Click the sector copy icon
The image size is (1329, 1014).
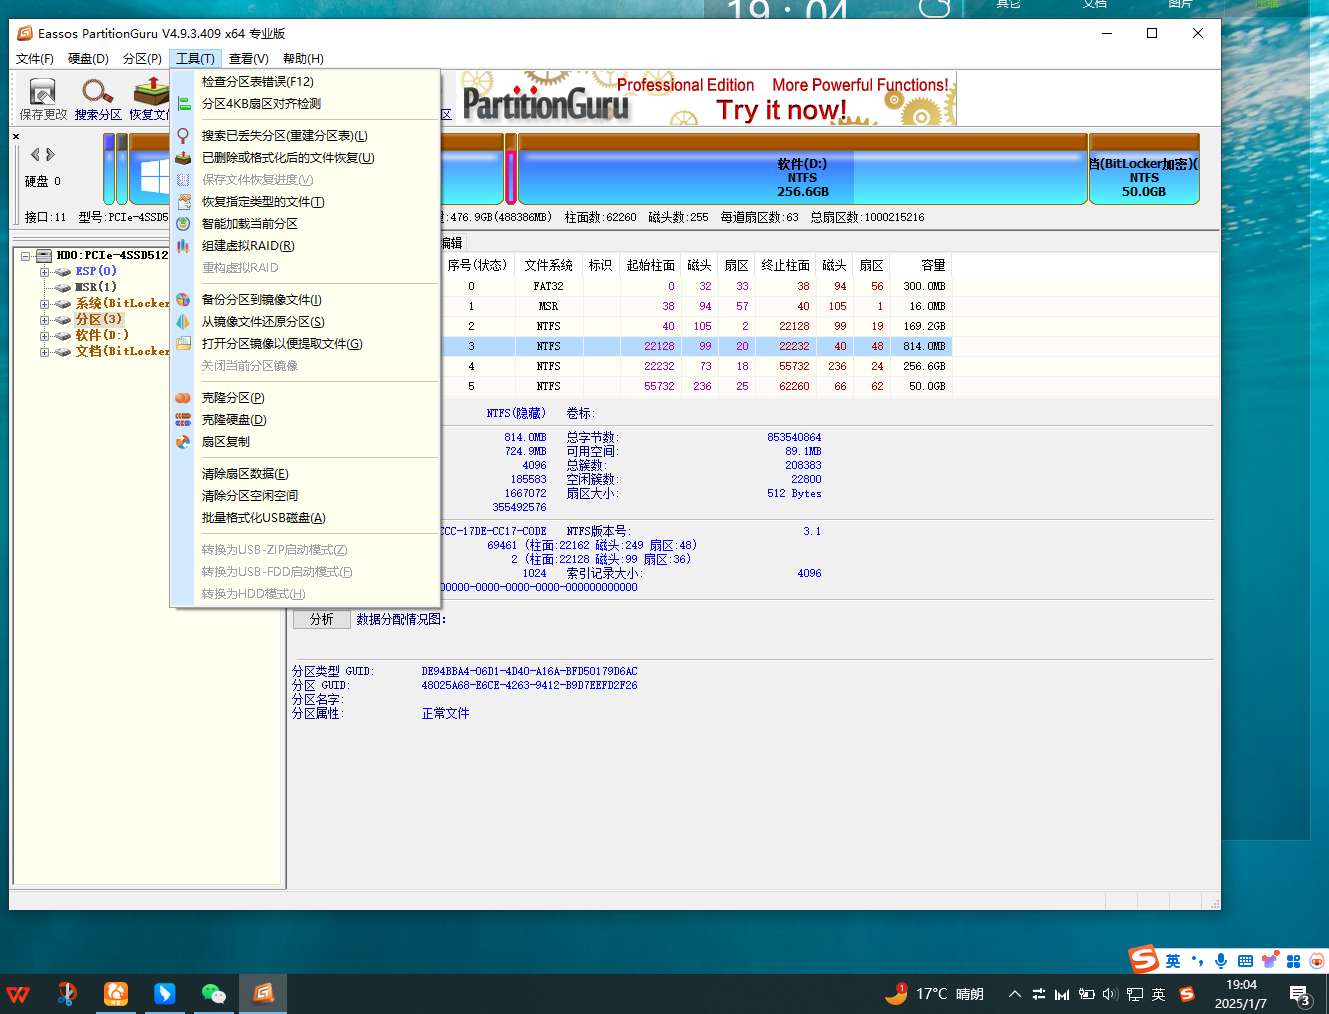(x=183, y=442)
